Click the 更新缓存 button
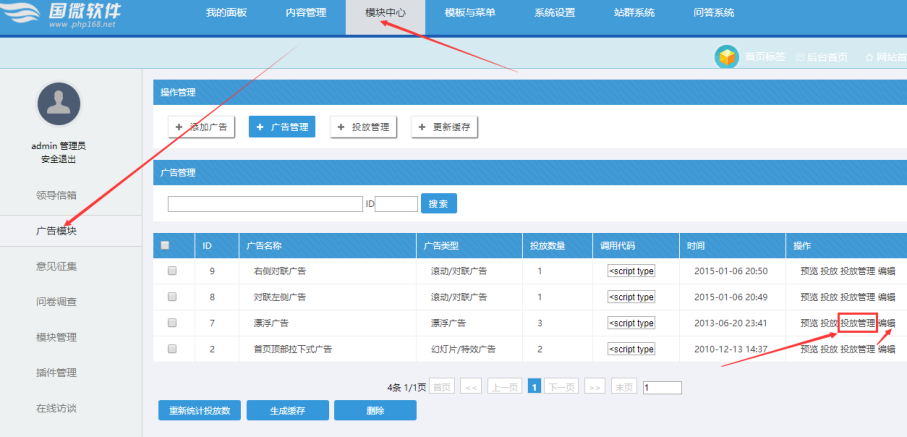Image resolution: width=907 pixels, height=437 pixels. (x=445, y=127)
